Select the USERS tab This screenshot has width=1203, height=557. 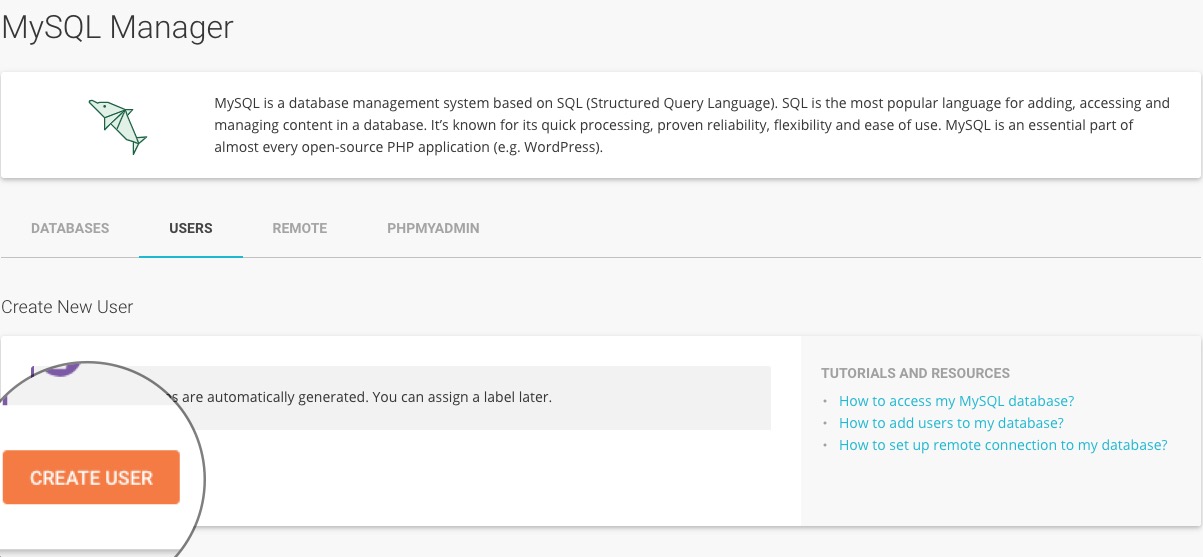(191, 228)
